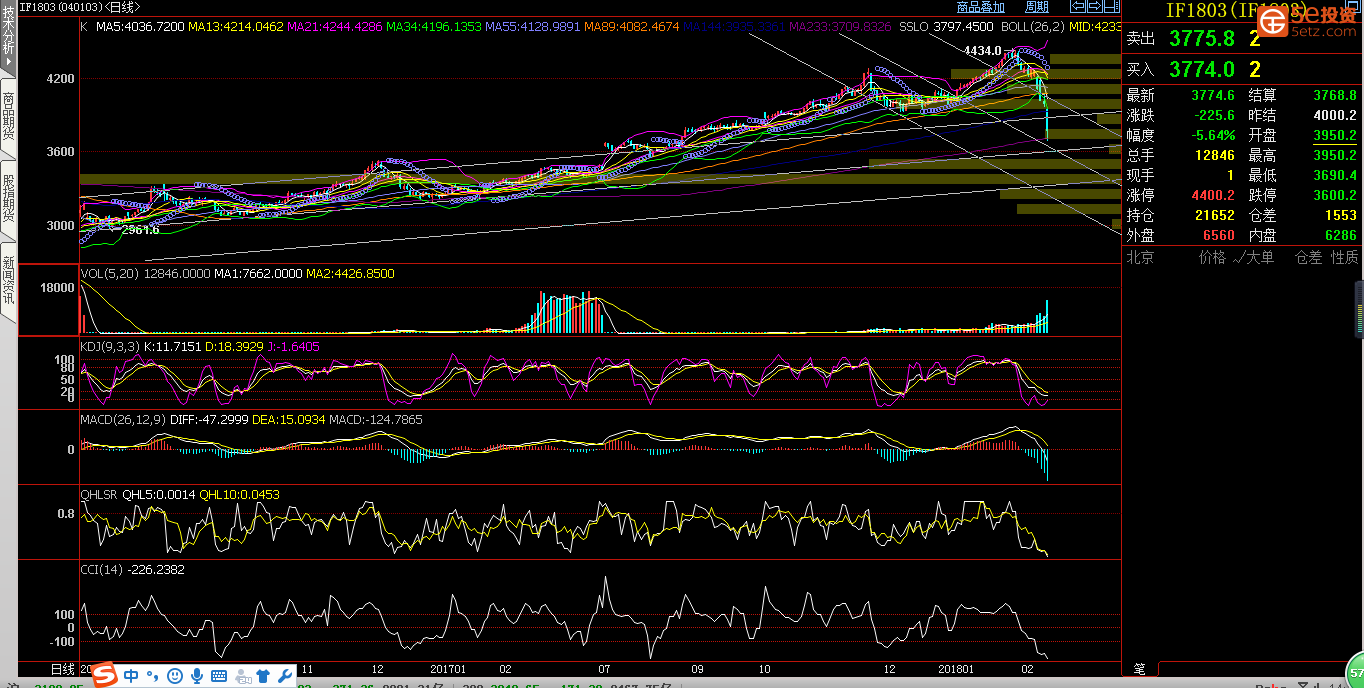1364x688 pixels.
Task: Click the small meter widget at right edge
Action: 1359,310
